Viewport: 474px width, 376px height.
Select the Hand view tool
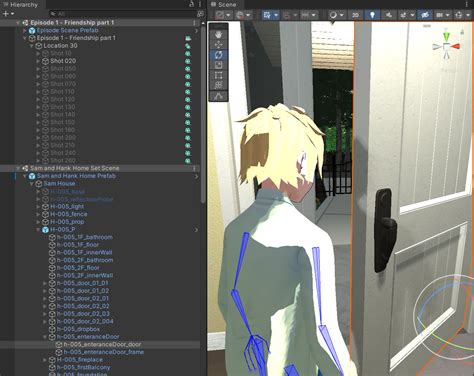click(x=218, y=34)
